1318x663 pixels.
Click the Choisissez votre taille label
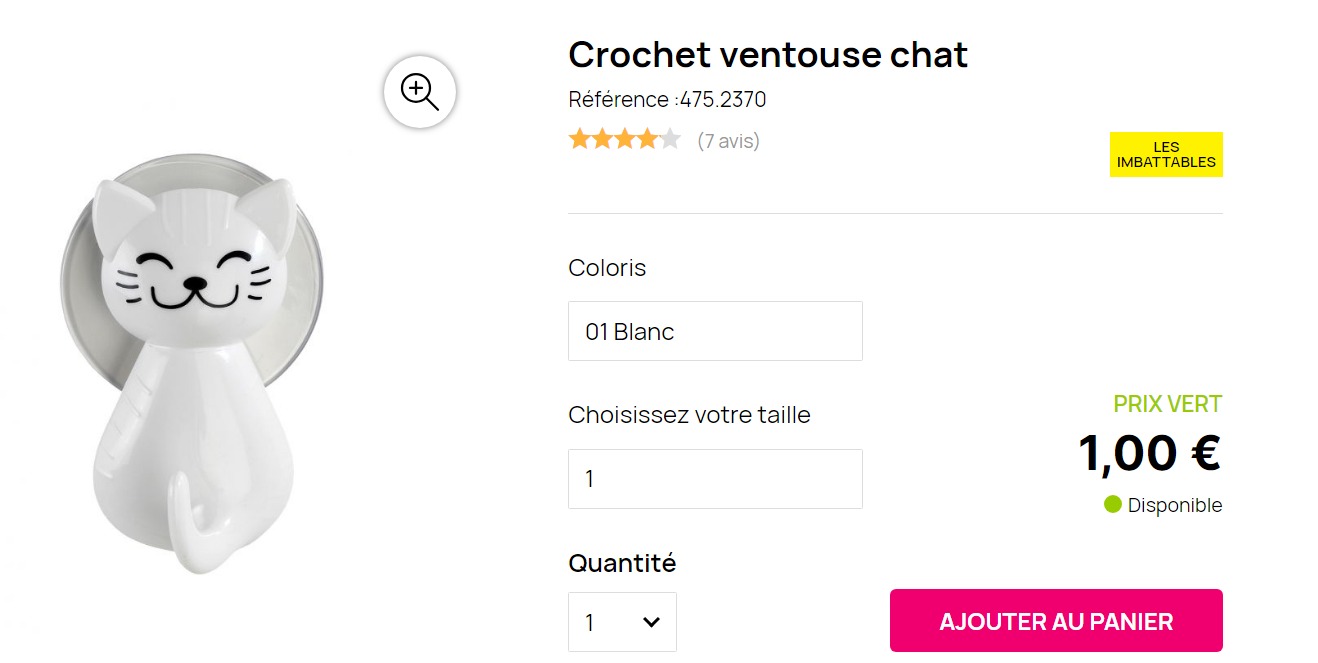(x=689, y=415)
